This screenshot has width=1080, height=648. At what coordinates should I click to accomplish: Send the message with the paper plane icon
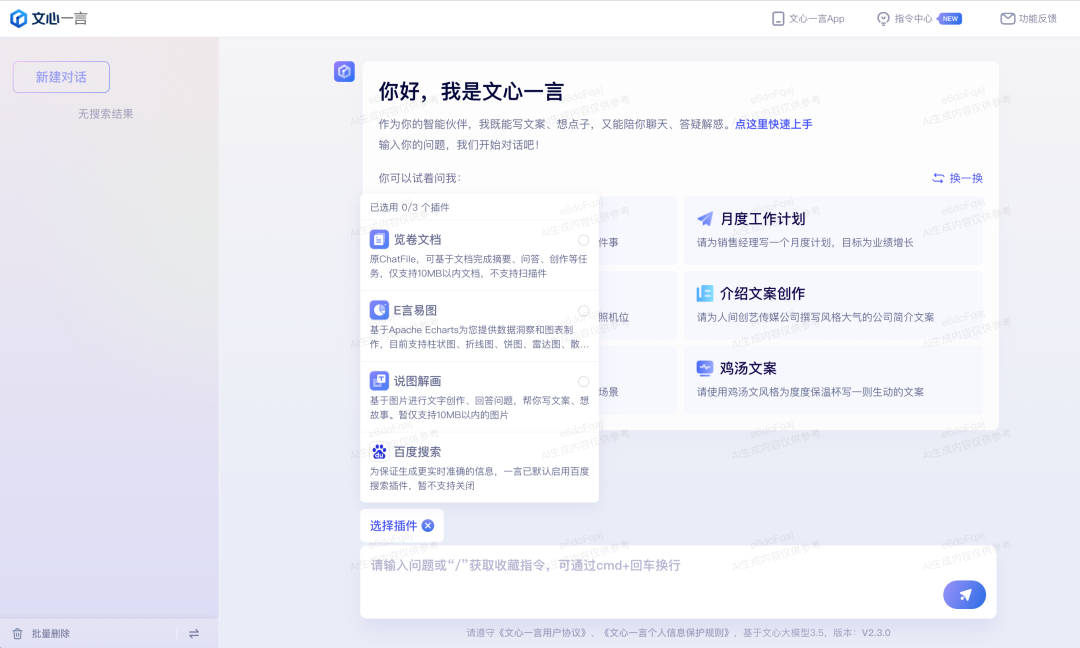pos(963,594)
